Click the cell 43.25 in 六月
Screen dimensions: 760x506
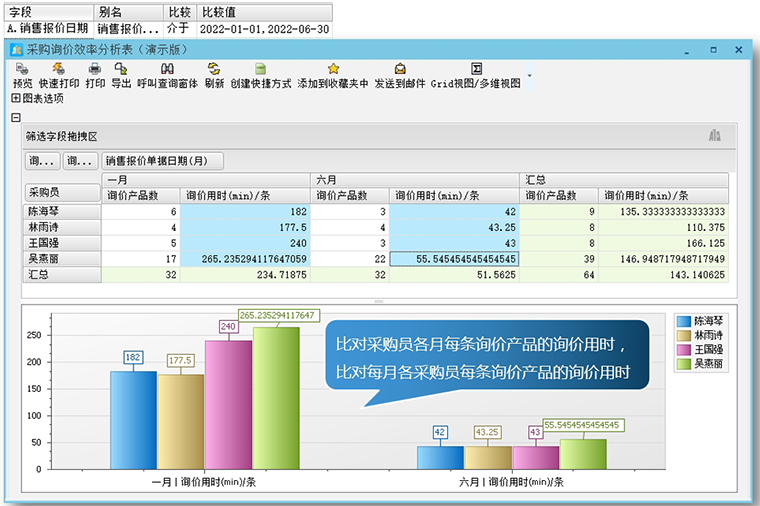[x=454, y=227]
